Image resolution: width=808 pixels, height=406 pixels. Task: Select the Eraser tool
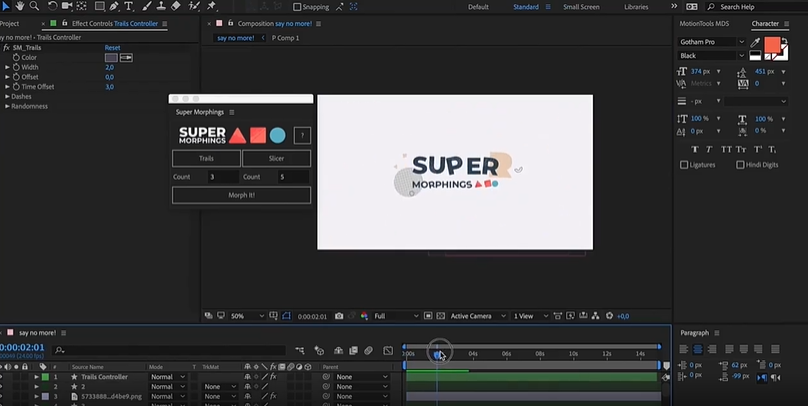click(x=176, y=6)
